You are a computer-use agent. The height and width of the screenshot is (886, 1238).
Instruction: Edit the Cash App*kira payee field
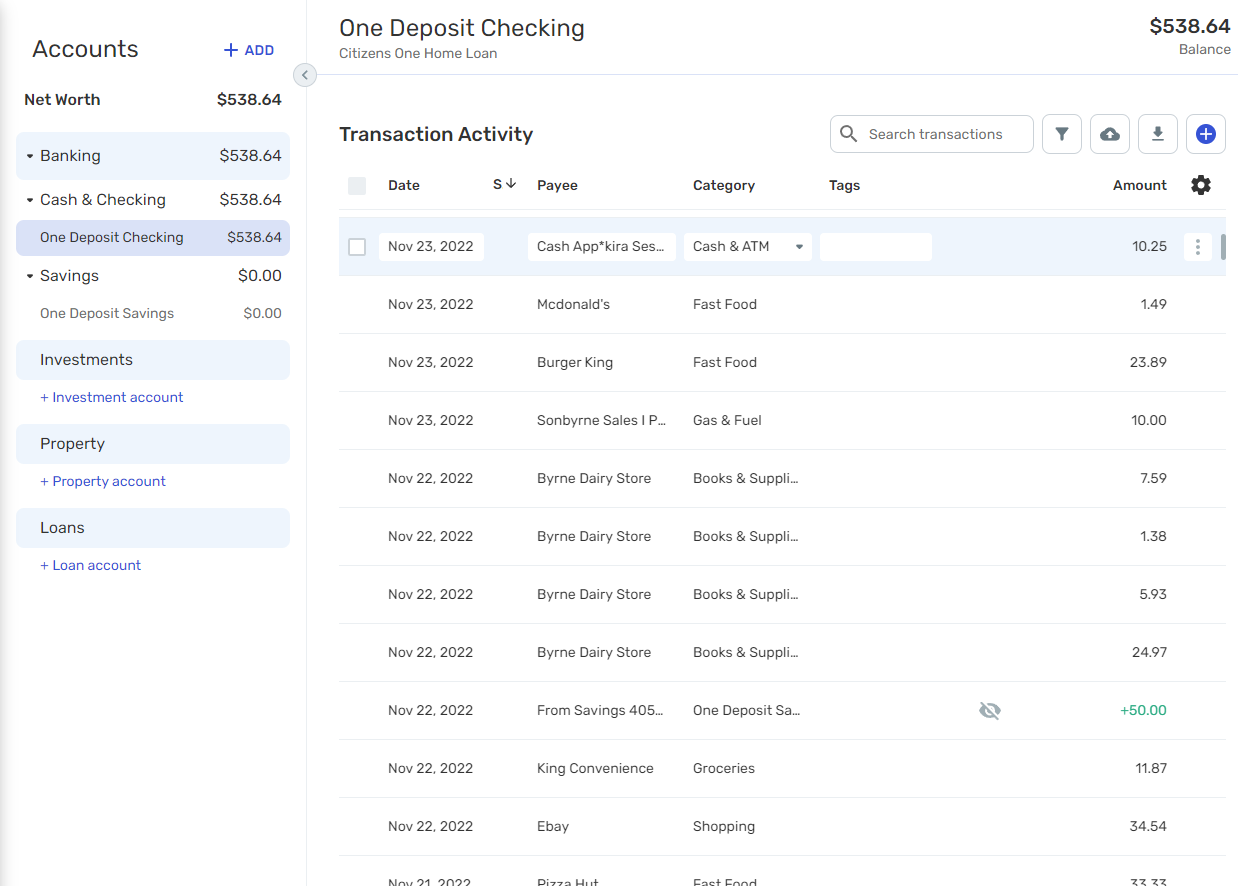(602, 247)
